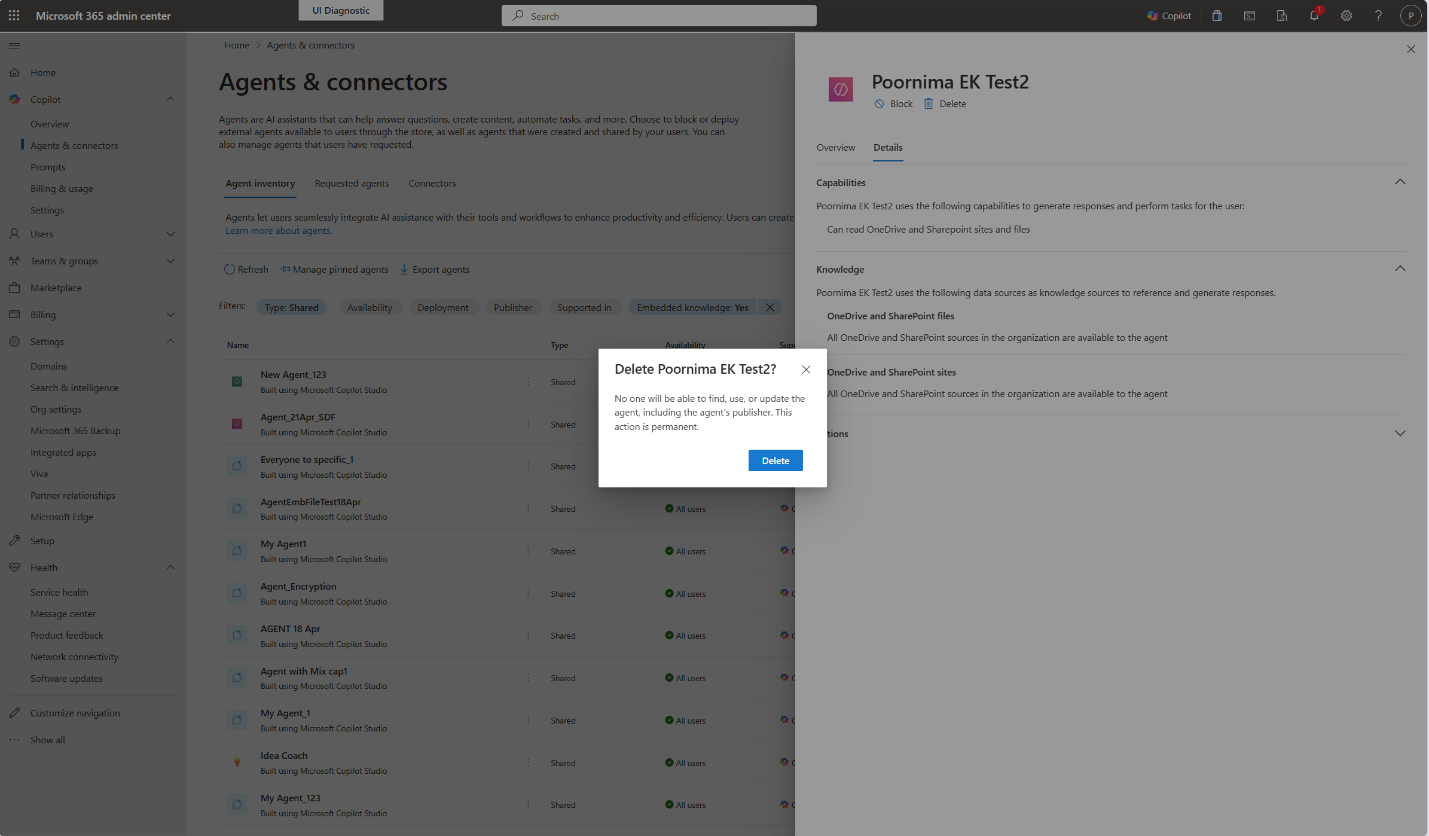Open the Publisher filter
1429x836 pixels.
(x=513, y=307)
